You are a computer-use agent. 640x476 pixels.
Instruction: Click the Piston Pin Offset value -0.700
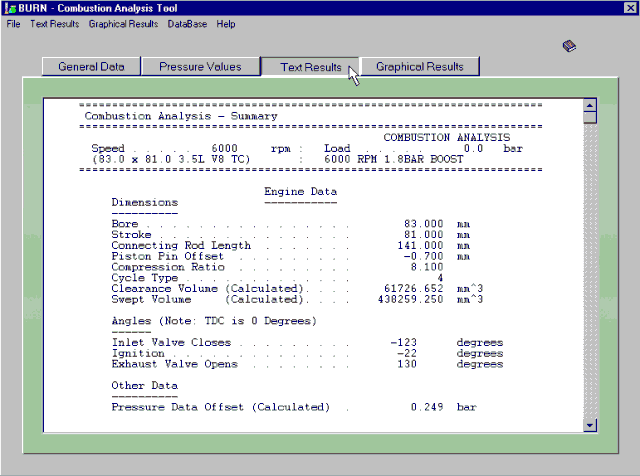tap(423, 256)
